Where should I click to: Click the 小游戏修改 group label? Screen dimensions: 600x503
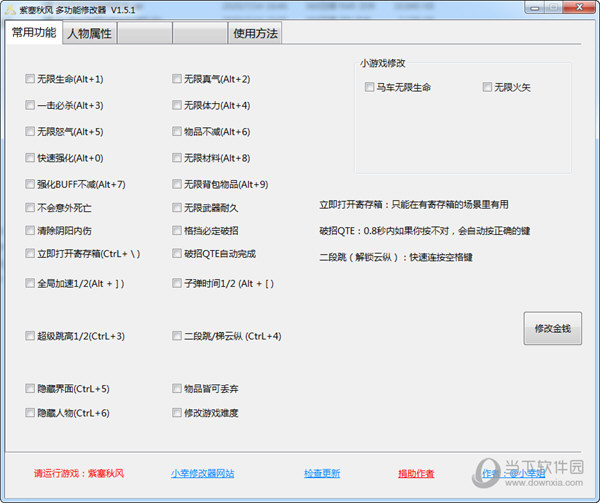(382, 63)
